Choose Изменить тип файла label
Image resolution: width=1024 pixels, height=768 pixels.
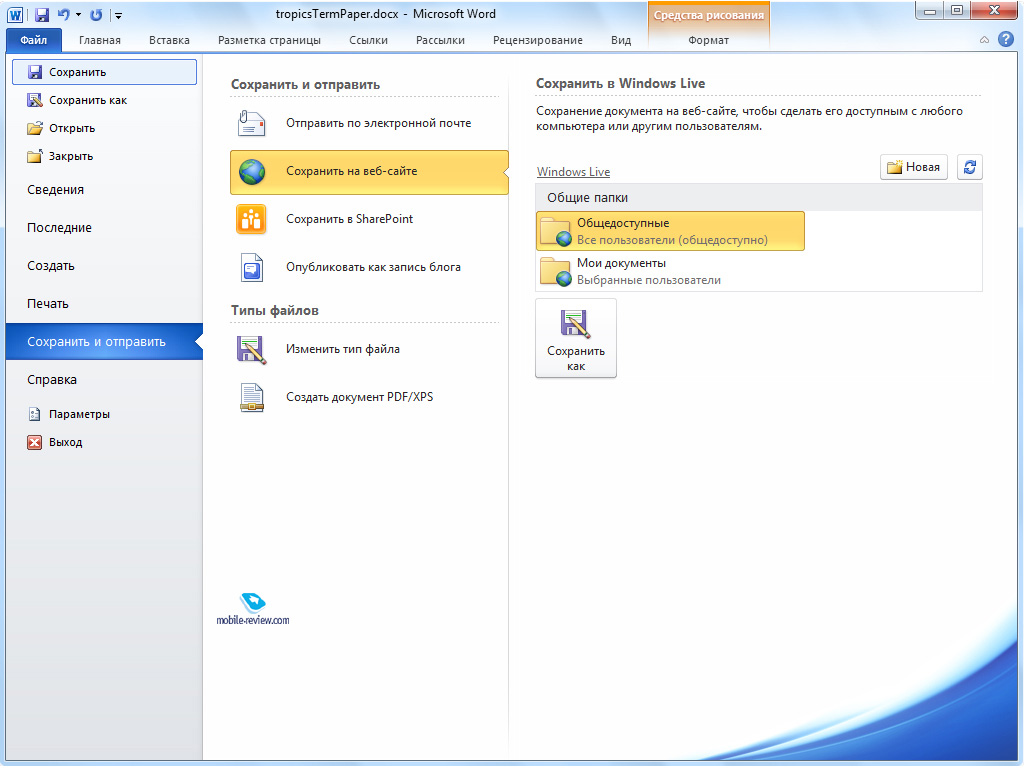pyautogui.click(x=343, y=349)
